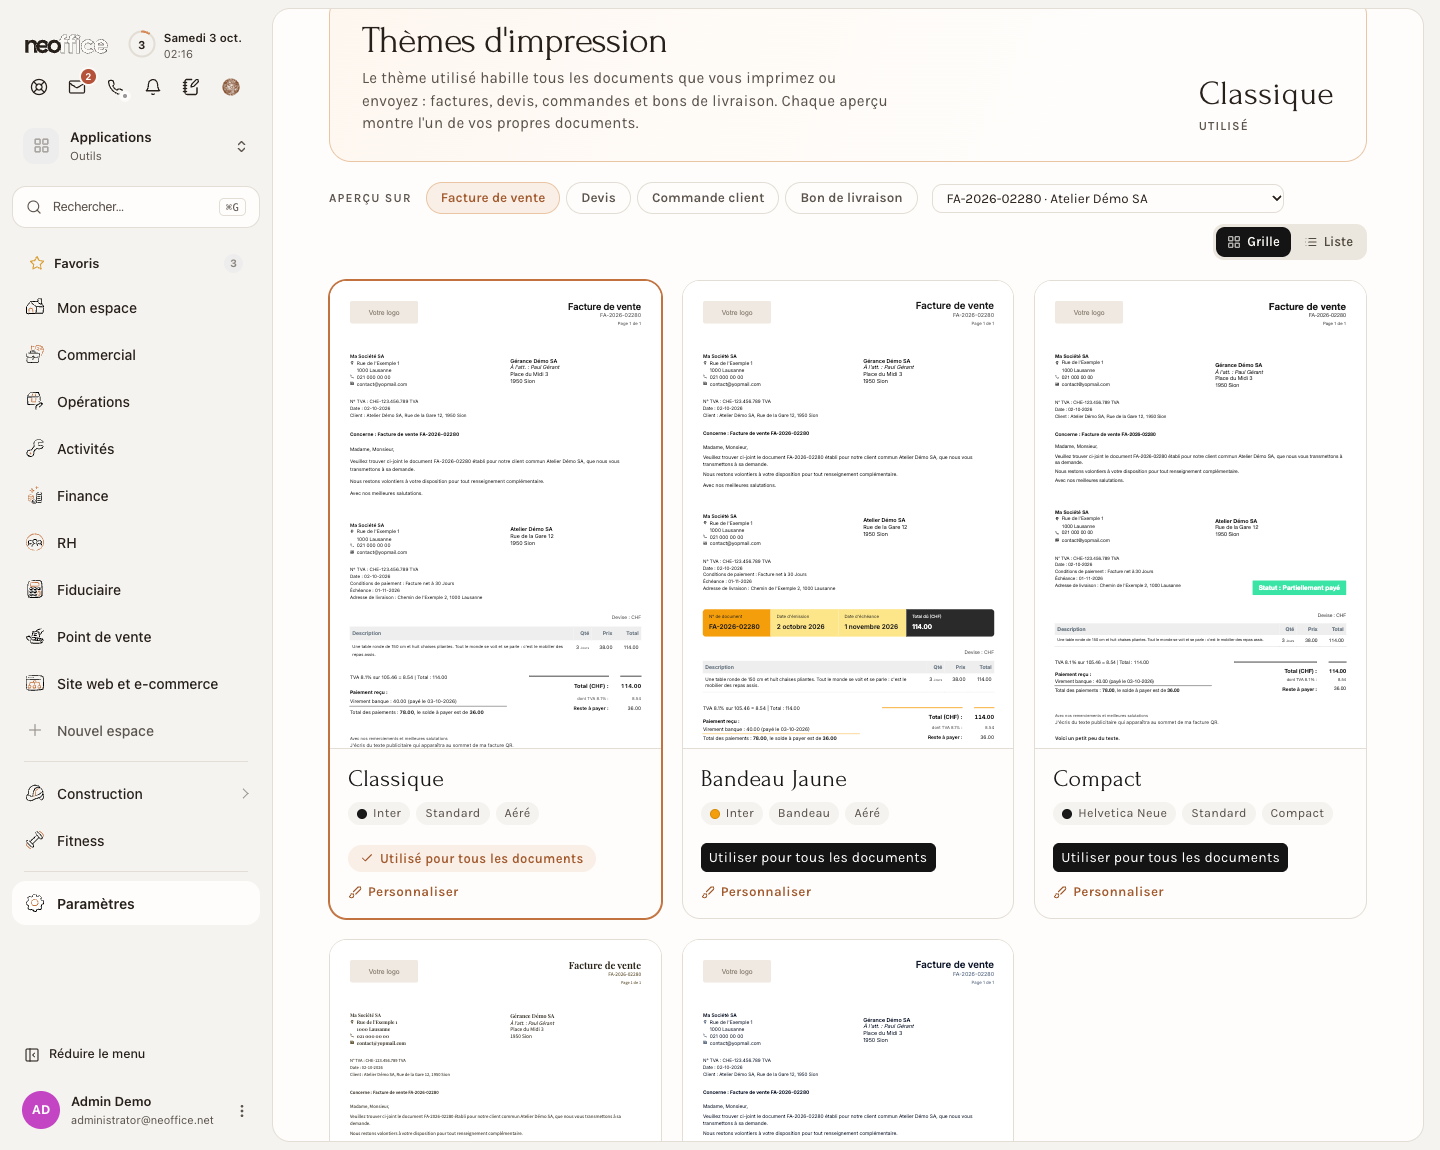Open the Fitness space
1440x1150 pixels.
tap(136, 841)
